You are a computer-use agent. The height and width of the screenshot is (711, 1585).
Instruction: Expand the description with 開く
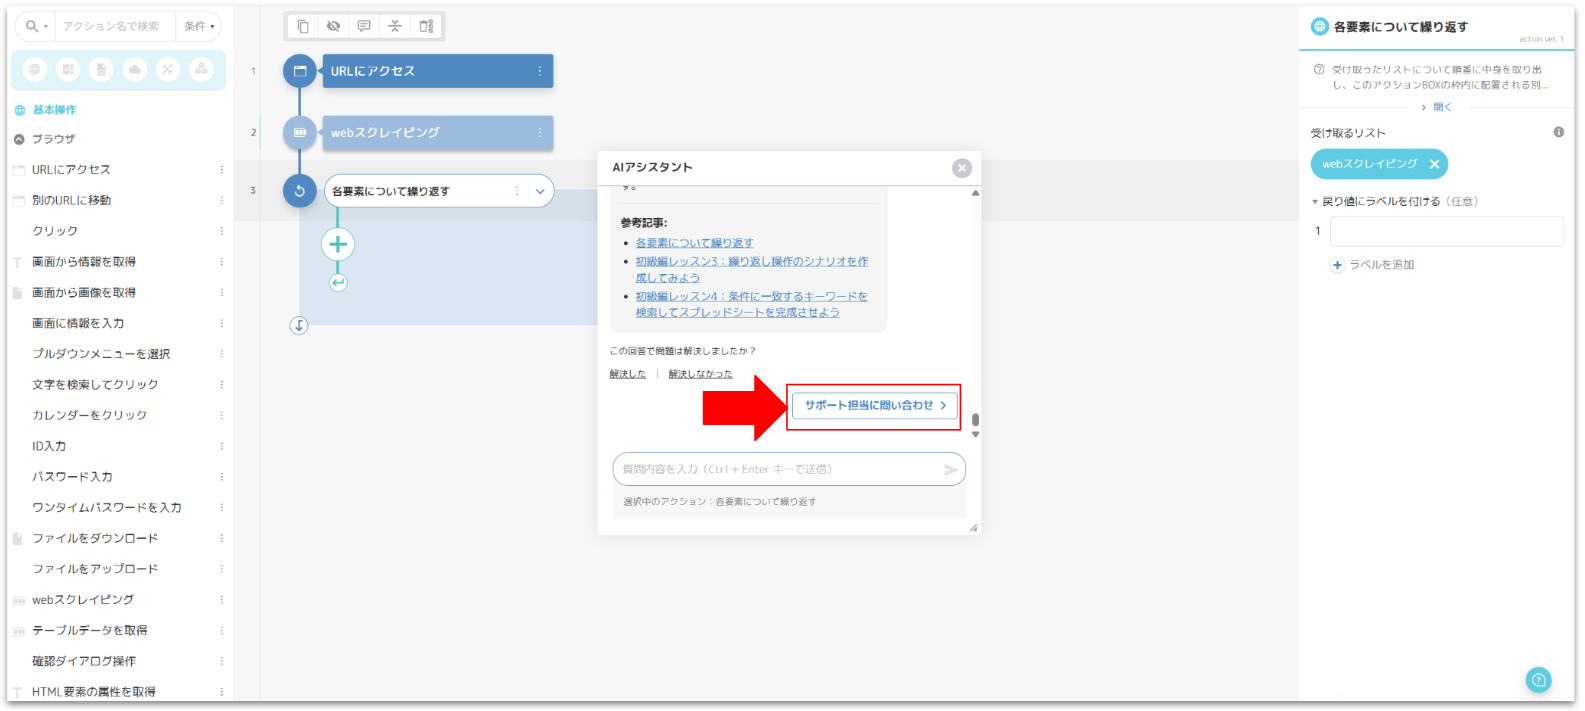pos(1437,107)
